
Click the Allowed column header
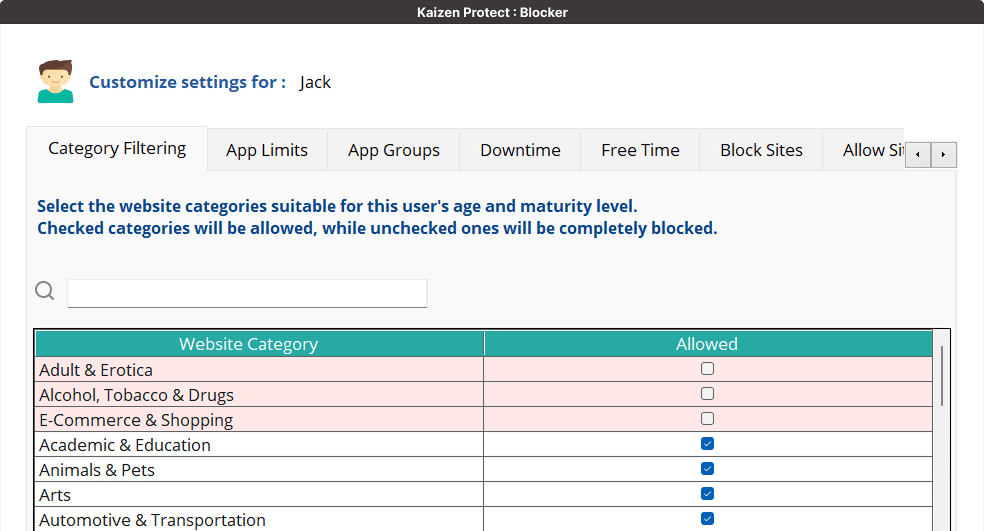[x=707, y=344]
